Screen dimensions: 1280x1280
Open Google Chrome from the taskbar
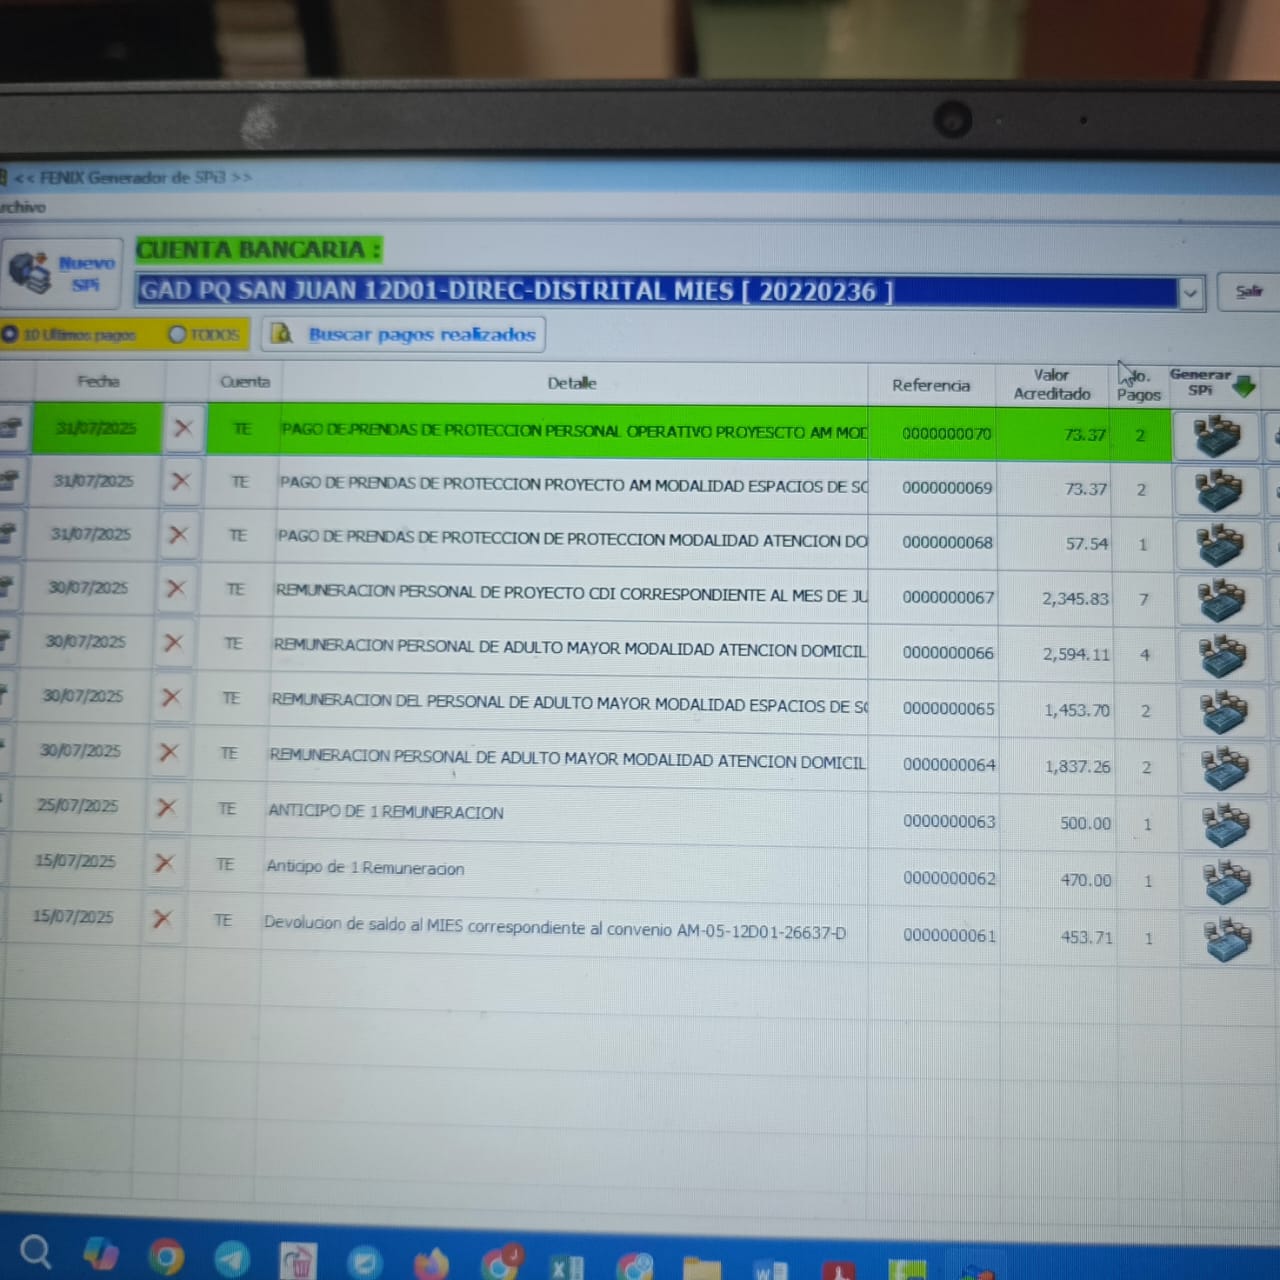pyautogui.click(x=166, y=1256)
